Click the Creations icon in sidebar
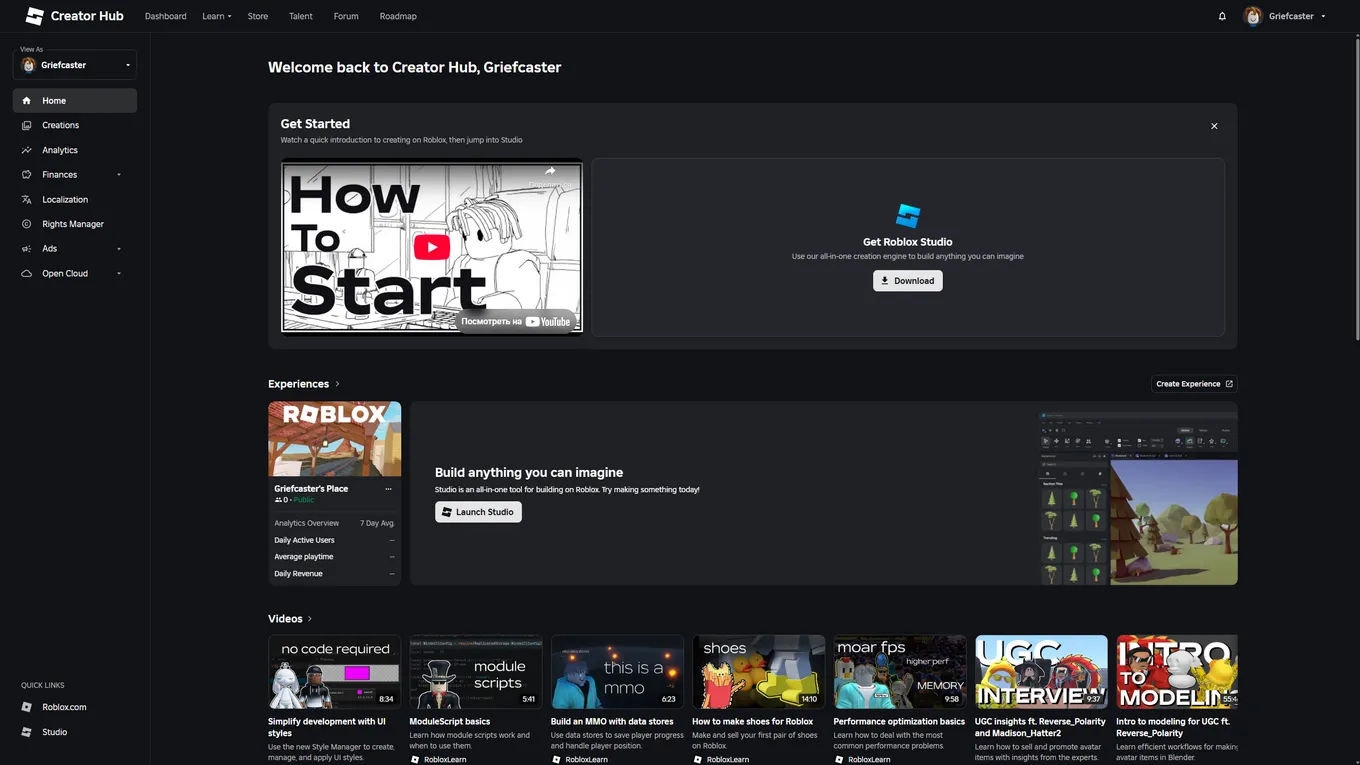1360x765 pixels. [26, 125]
